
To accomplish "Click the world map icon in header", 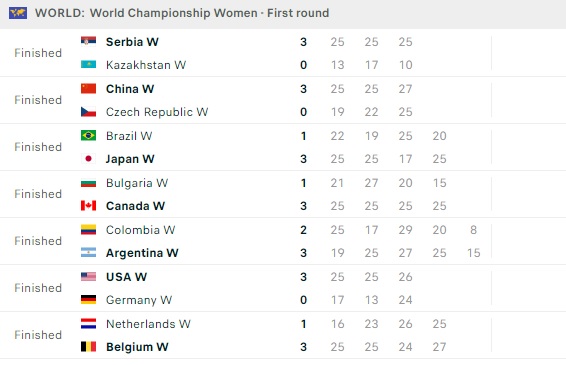I will coord(18,13).
